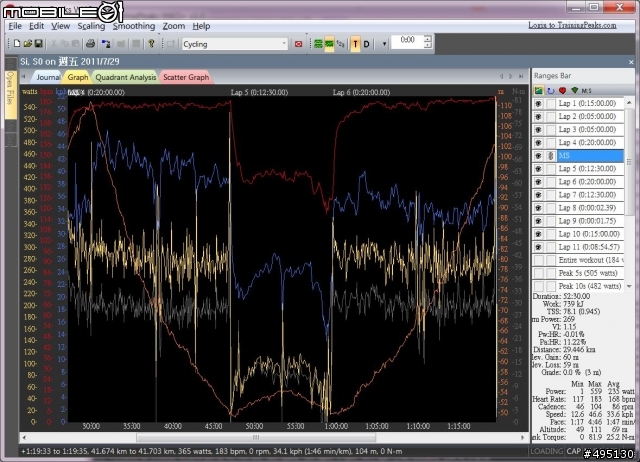Click the Ranges Bar chart icon
This screenshot has height=462, width=640.
point(539,90)
